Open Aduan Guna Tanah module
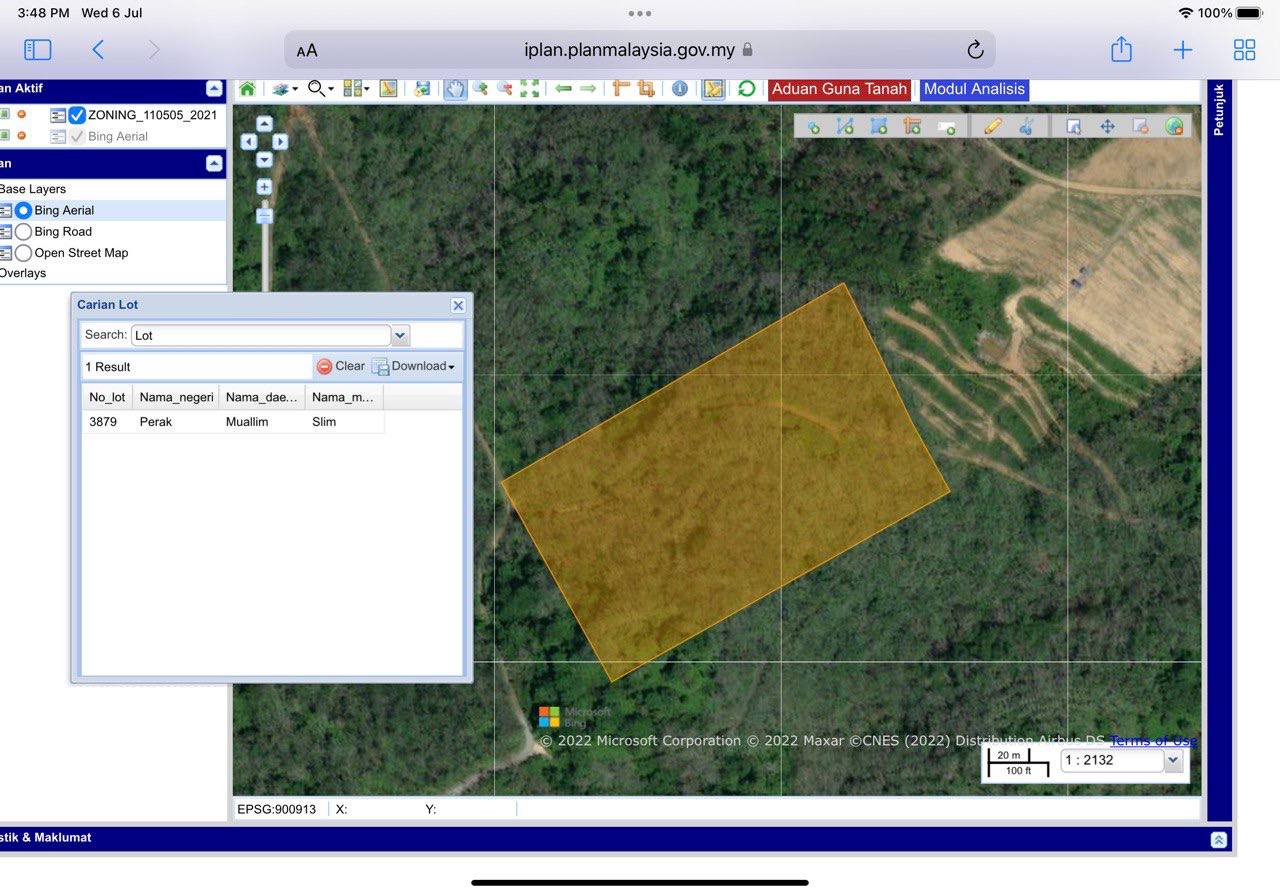The image size is (1280, 894). (x=839, y=89)
